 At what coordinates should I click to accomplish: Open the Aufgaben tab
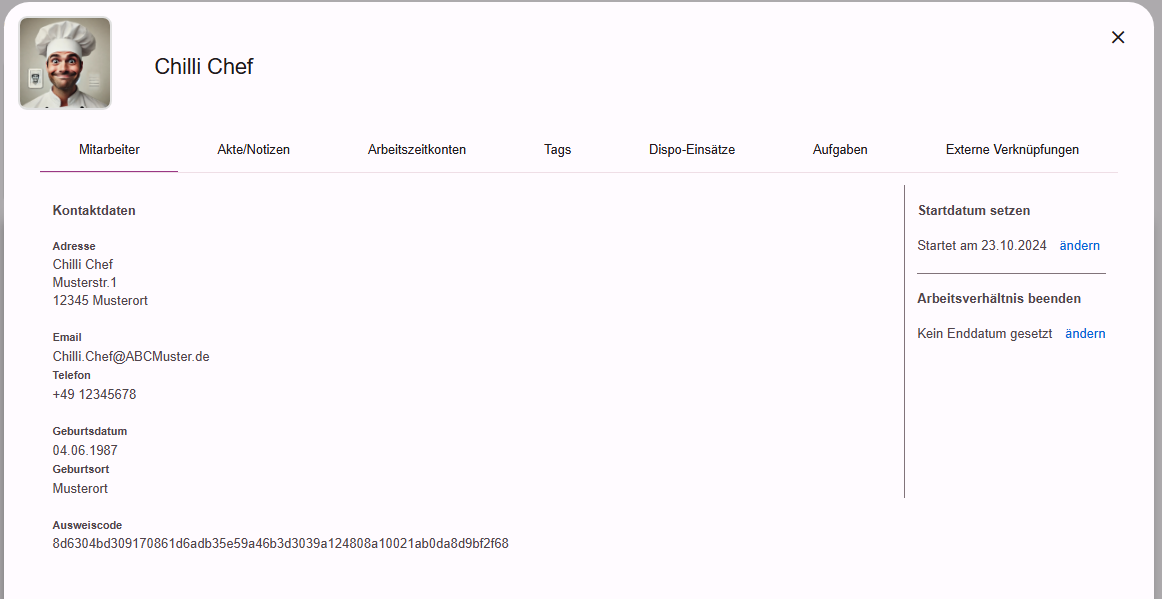(840, 150)
